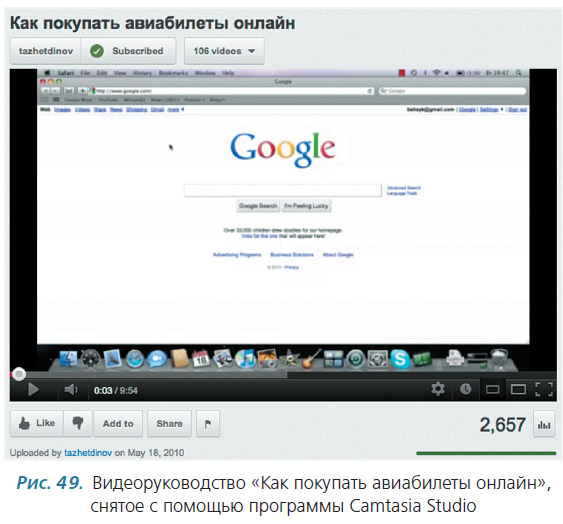Image resolution: width=563 pixels, height=524 pixels.
Task: Show video statistics chart
Action: pyautogui.click(x=544, y=425)
